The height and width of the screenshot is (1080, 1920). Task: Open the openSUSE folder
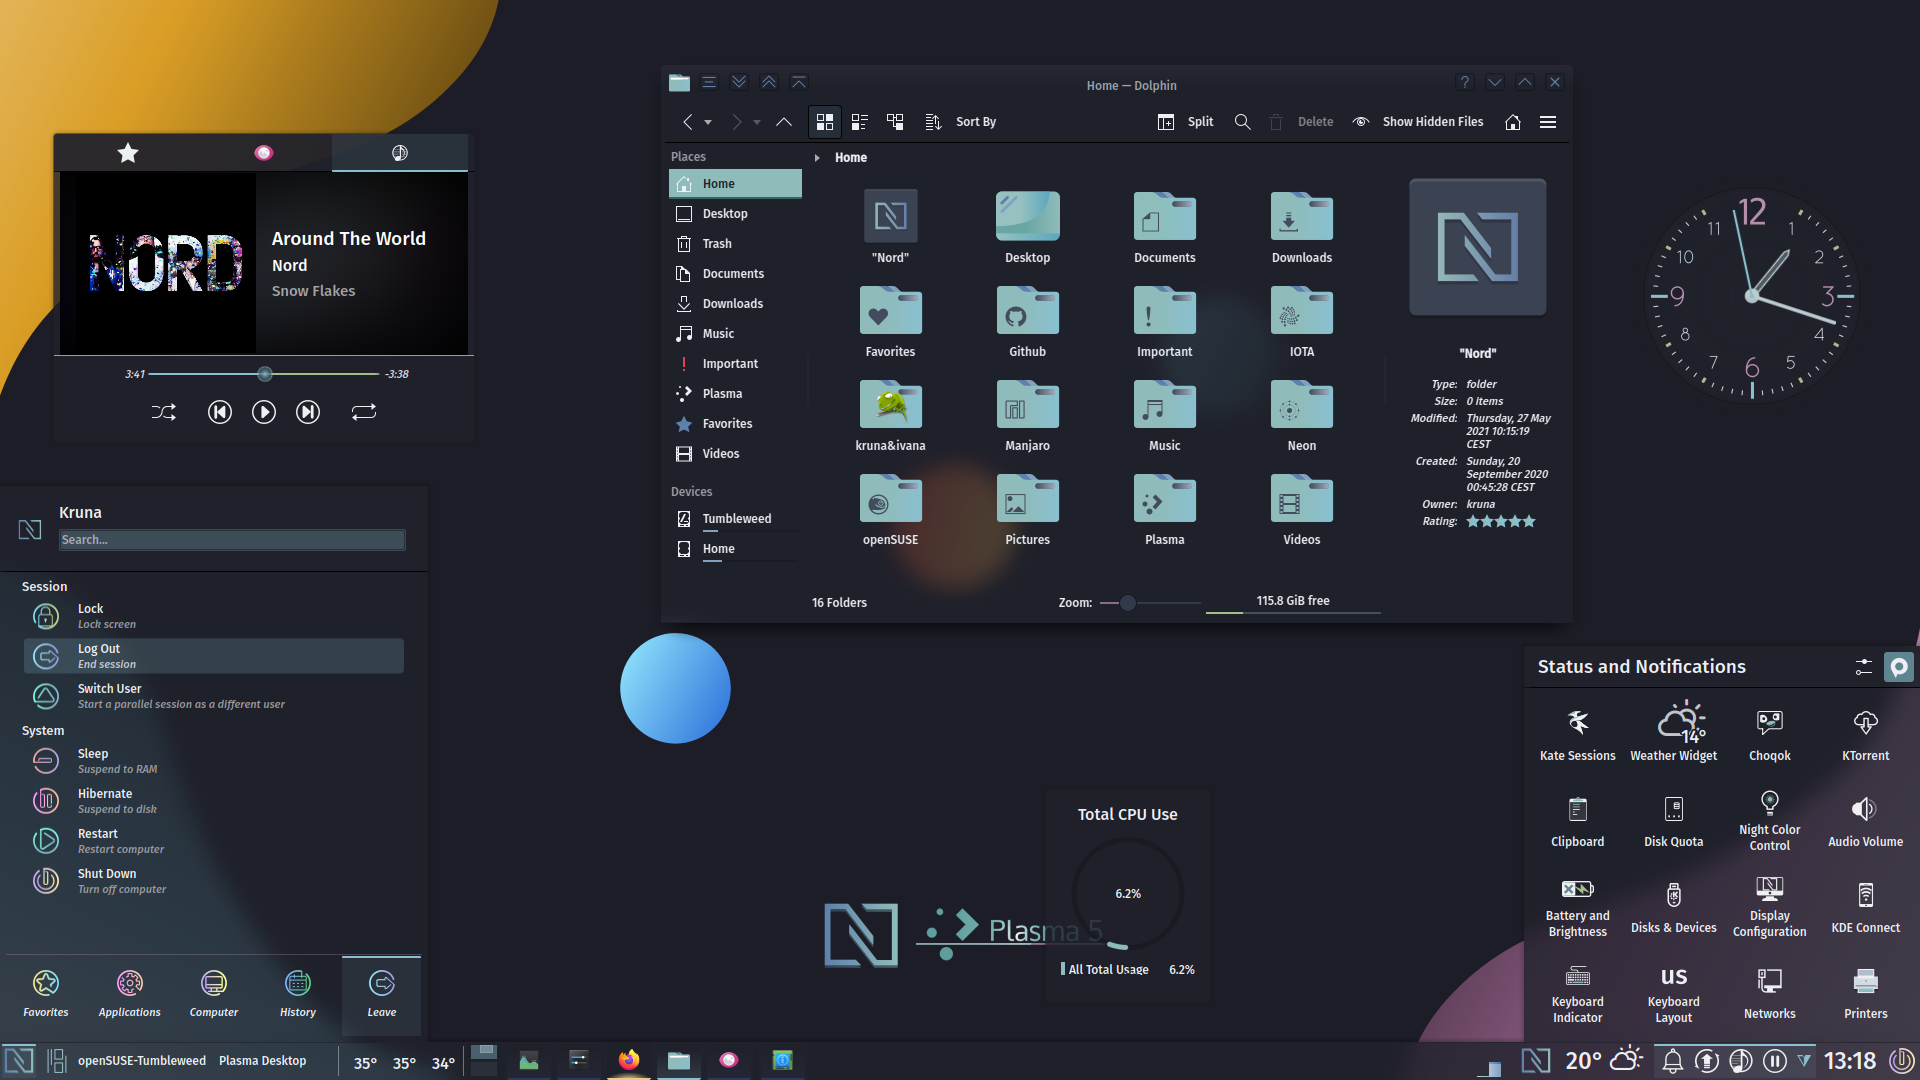(x=890, y=510)
